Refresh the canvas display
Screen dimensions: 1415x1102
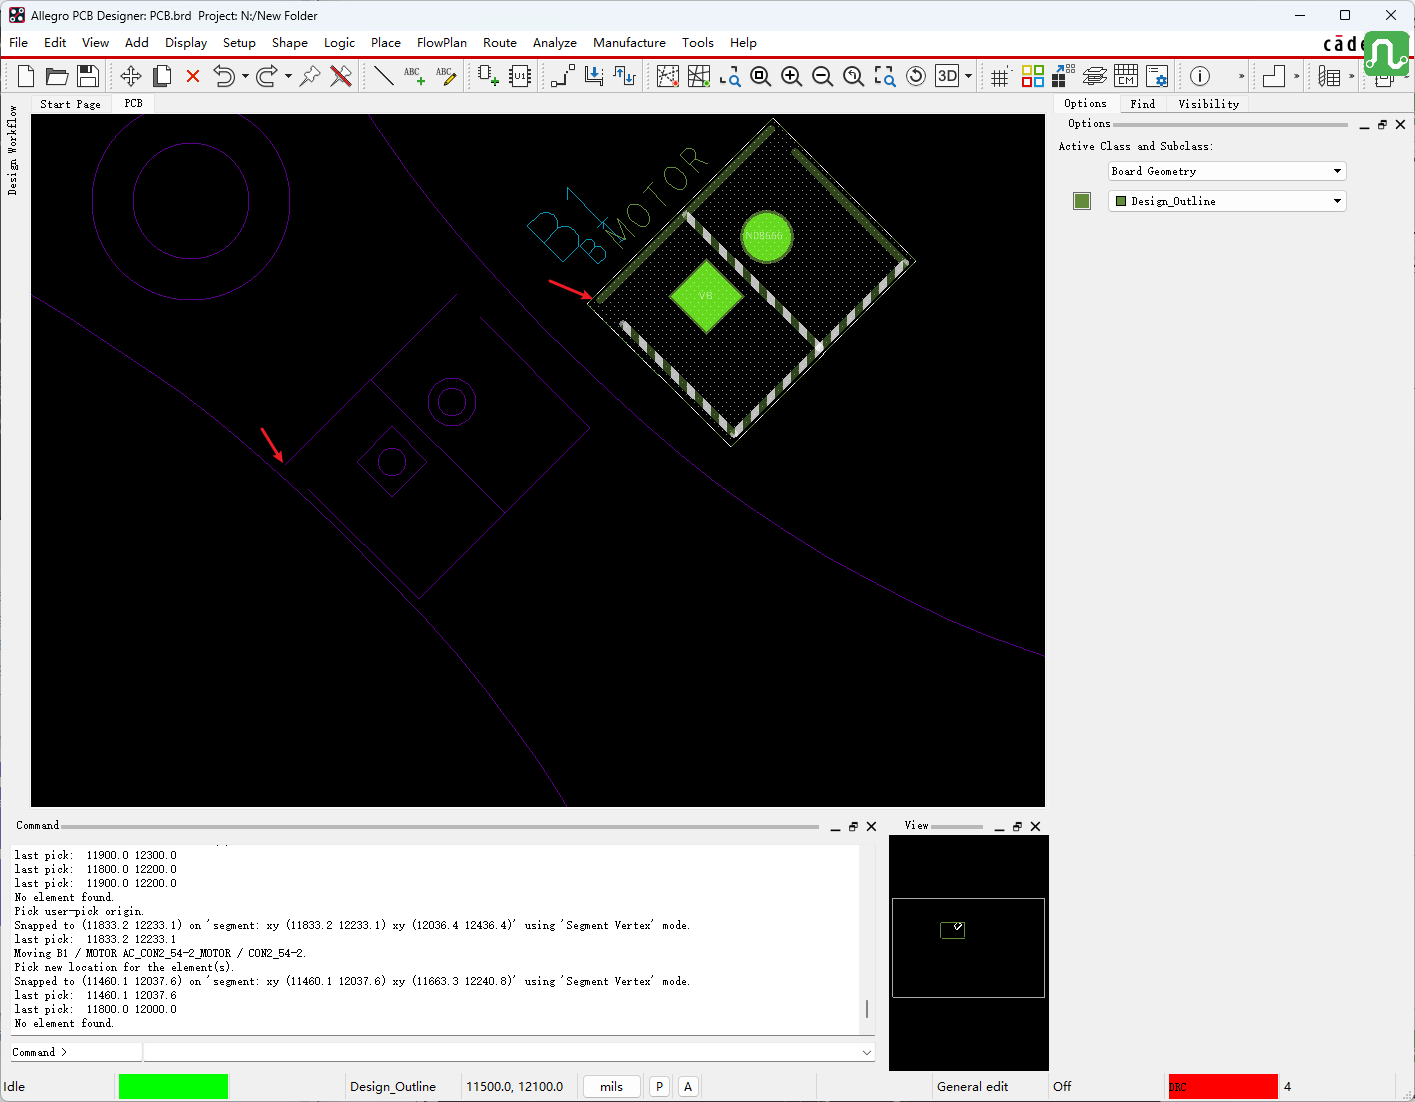coord(915,76)
